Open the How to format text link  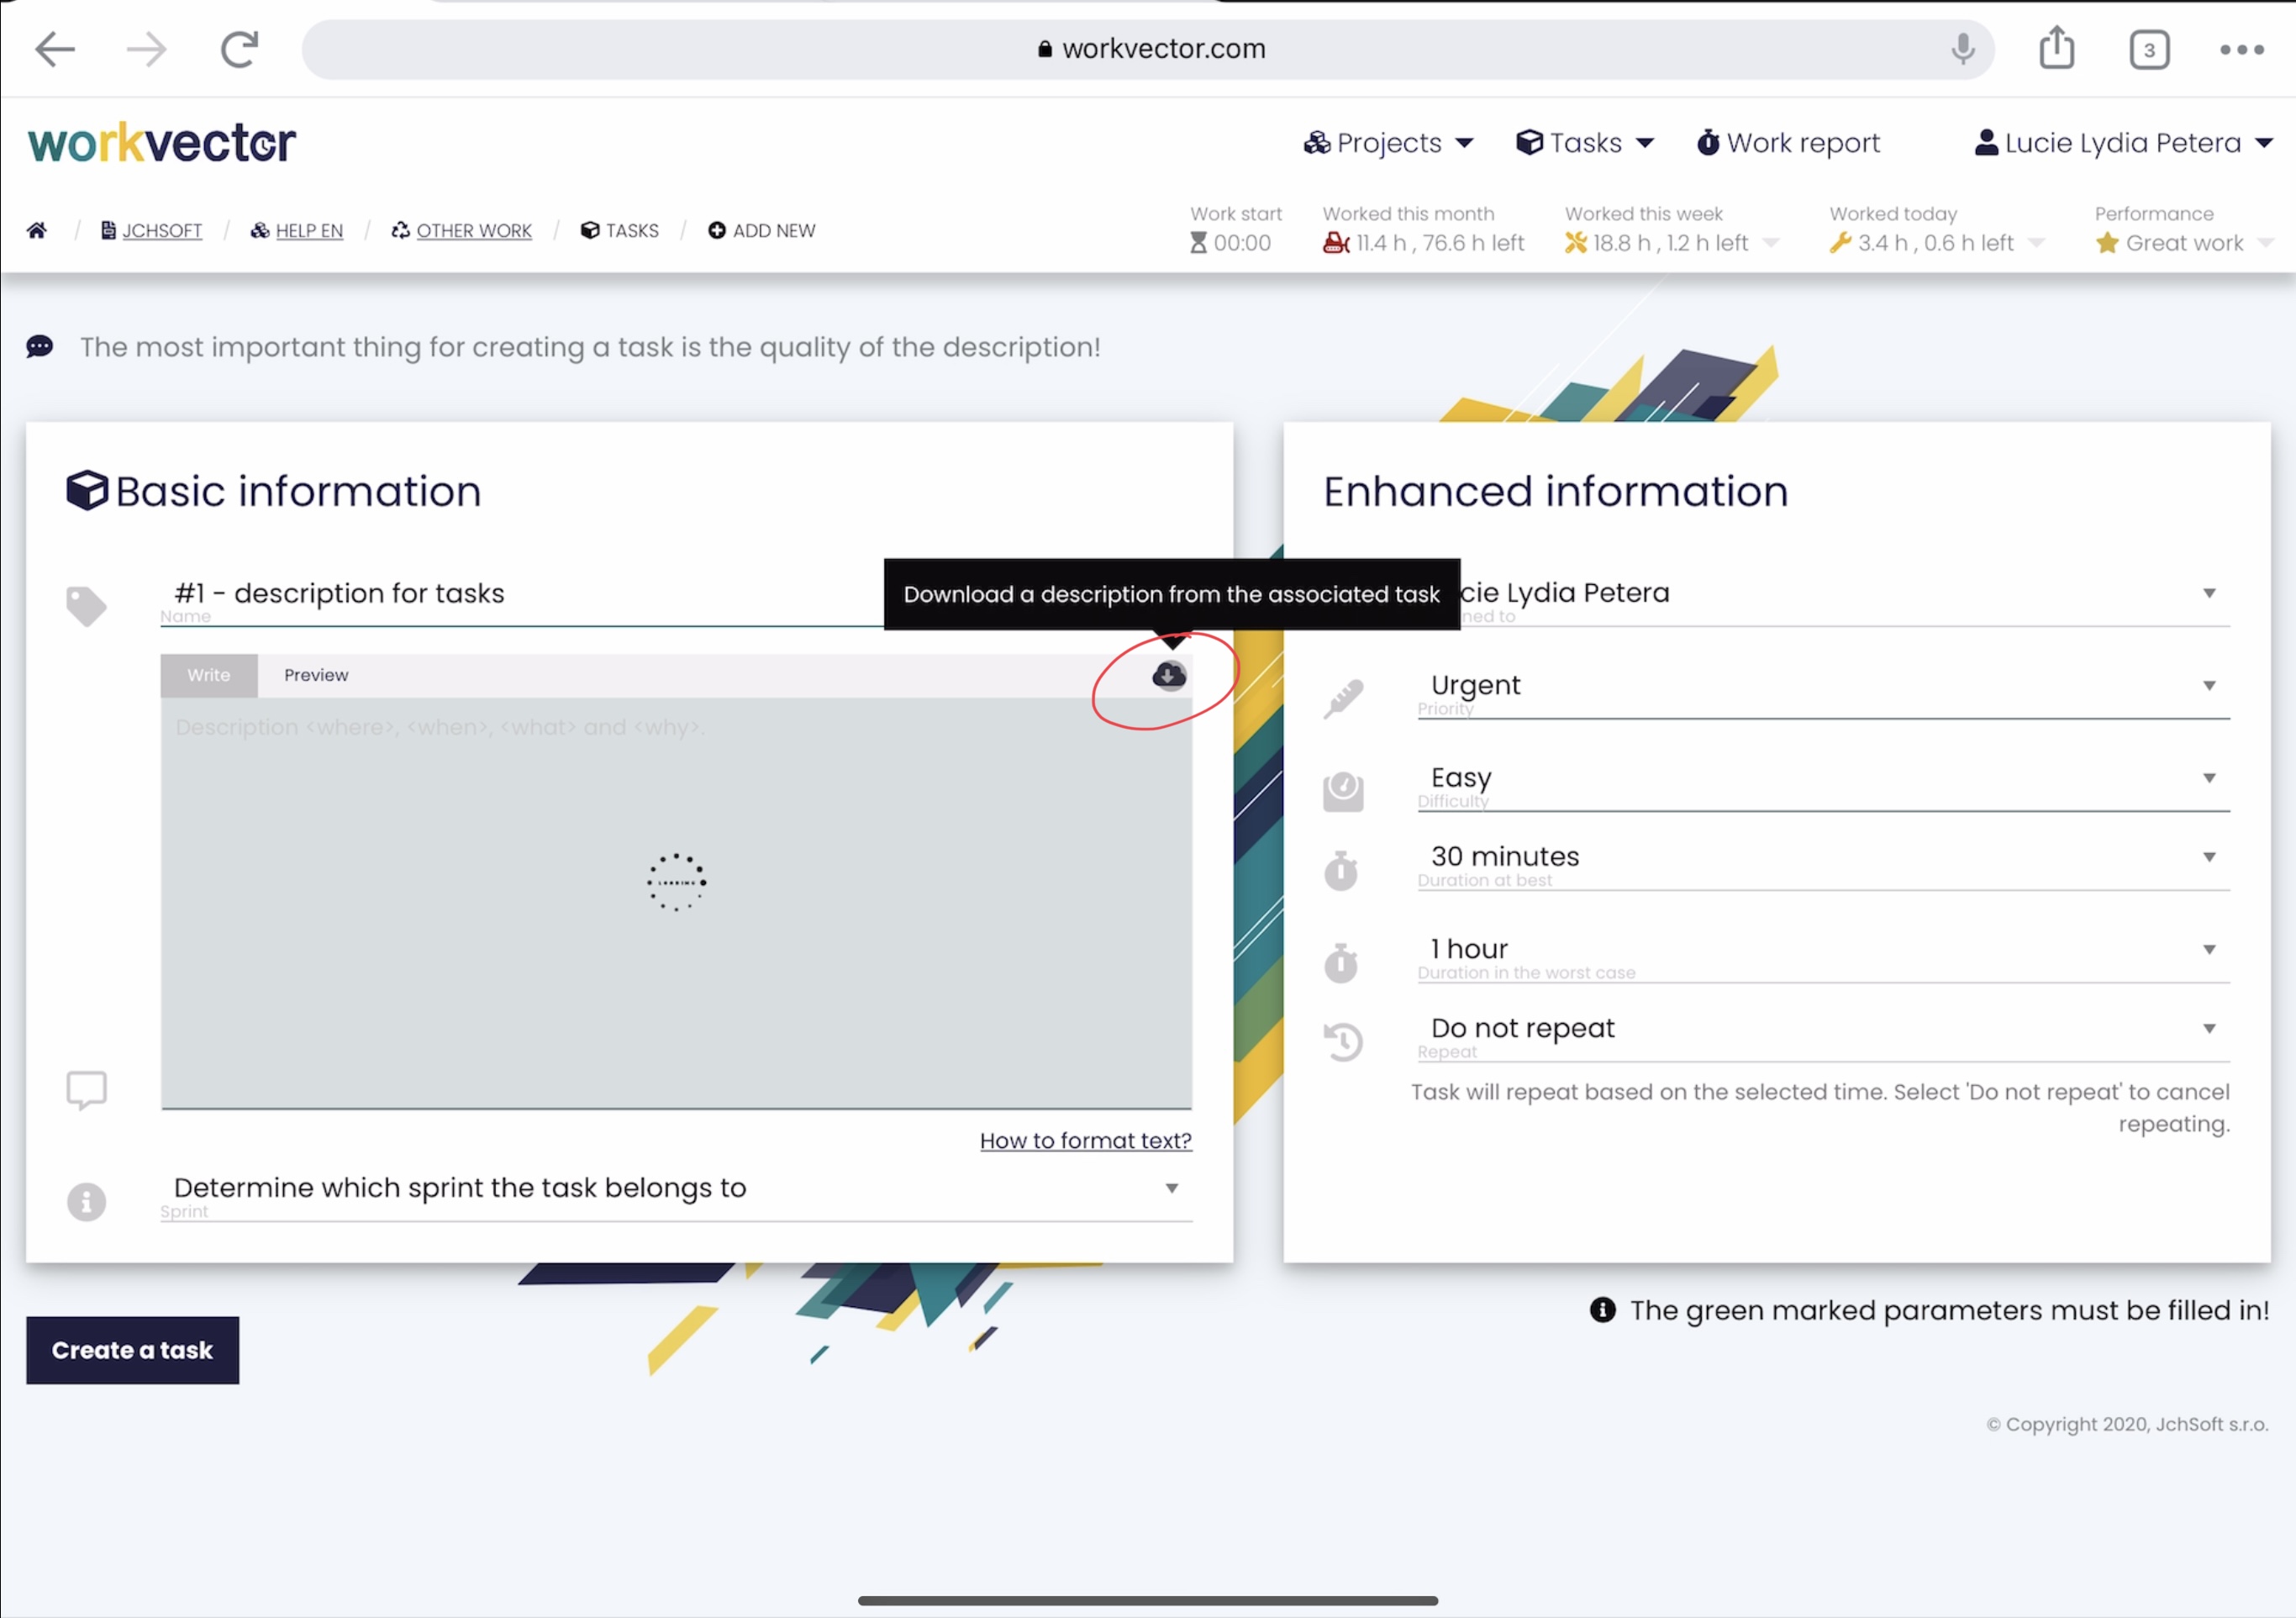(x=1085, y=1141)
